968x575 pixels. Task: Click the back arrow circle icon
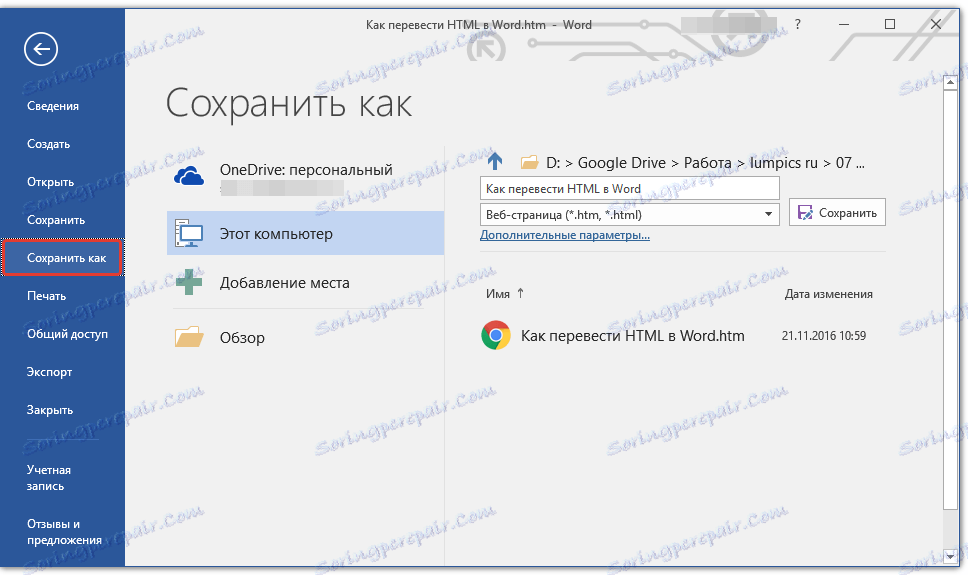[x=41, y=49]
